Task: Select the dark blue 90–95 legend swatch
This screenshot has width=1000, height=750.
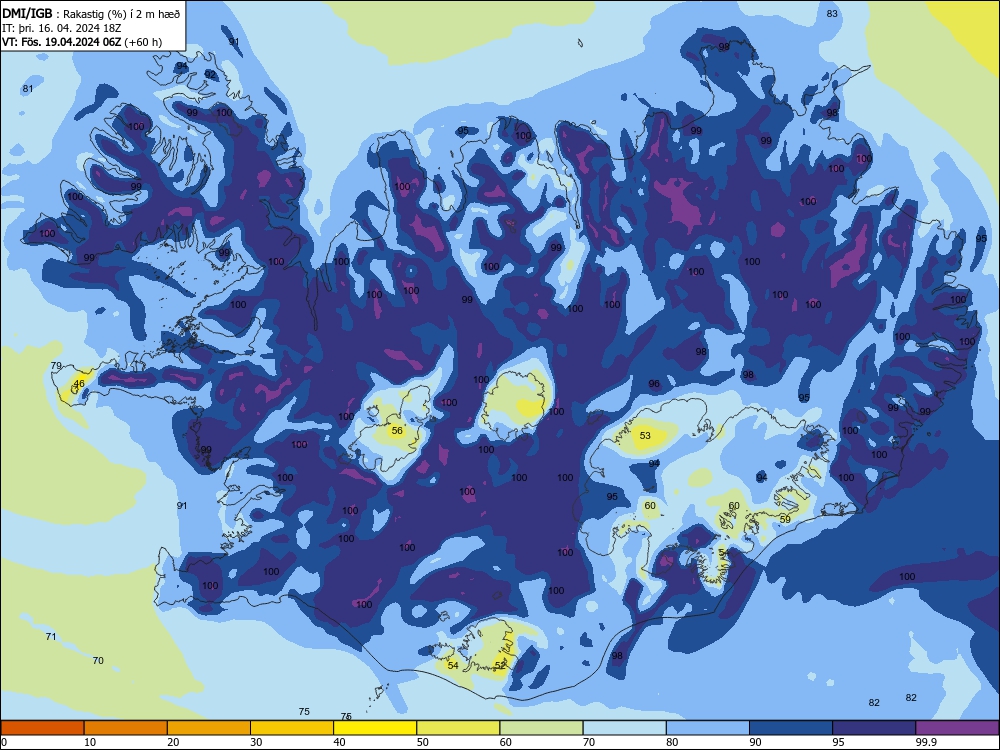Action: click(x=791, y=728)
